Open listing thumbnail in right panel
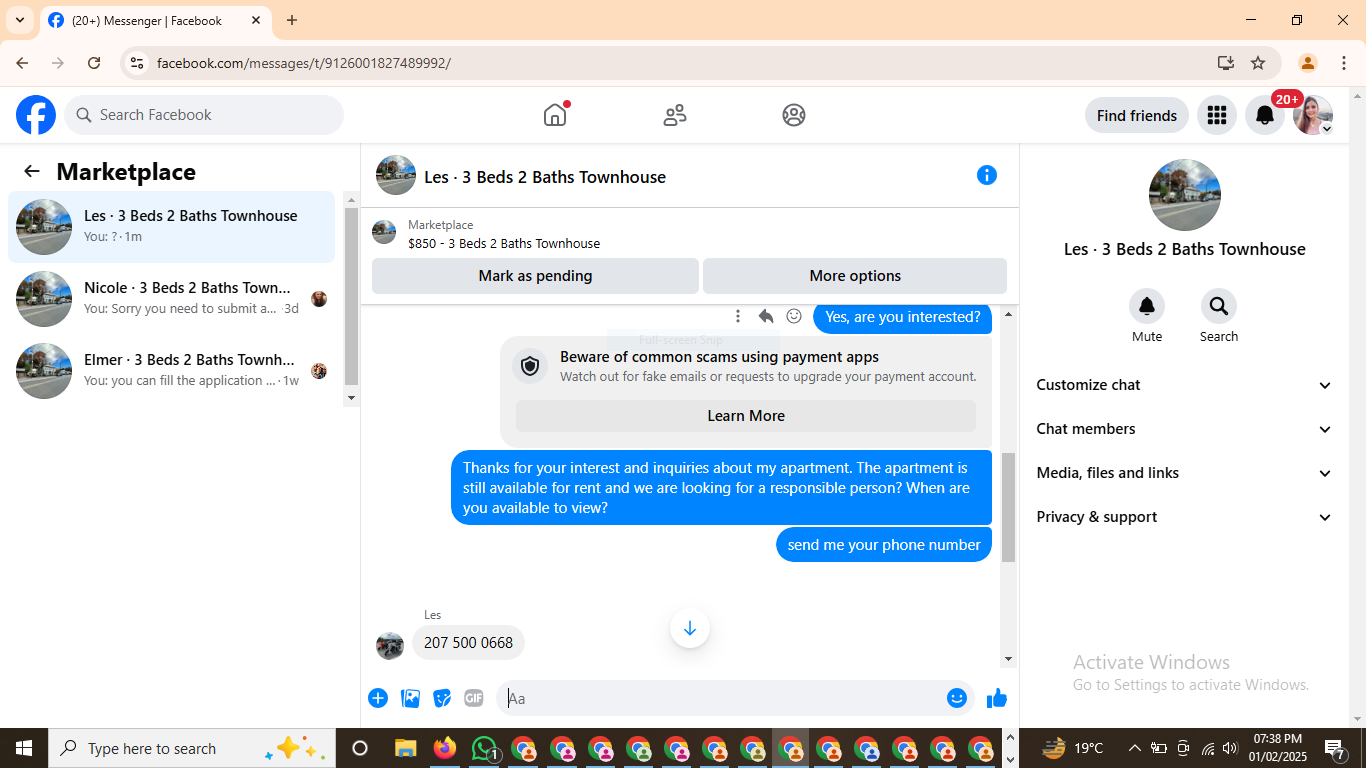1366x768 pixels. pos(1185,195)
